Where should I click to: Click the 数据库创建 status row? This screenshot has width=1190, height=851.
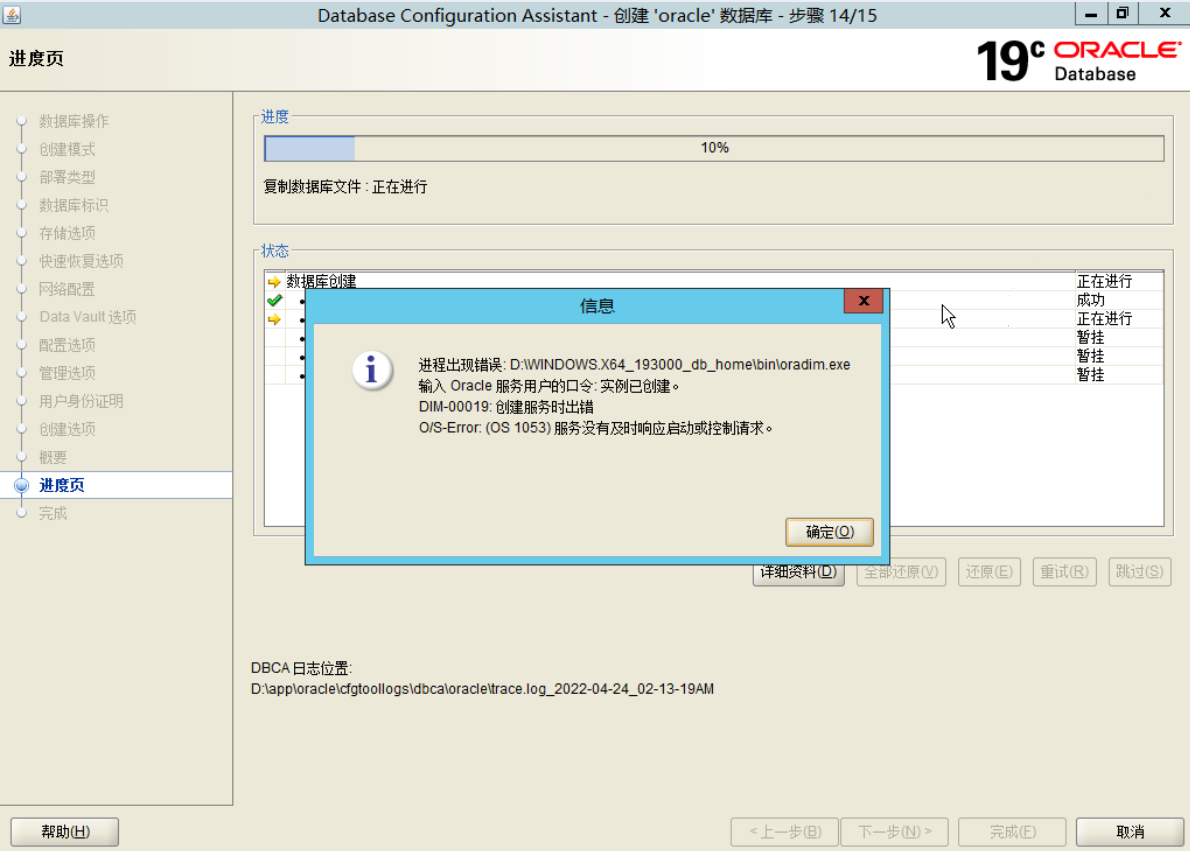[x=713, y=282]
